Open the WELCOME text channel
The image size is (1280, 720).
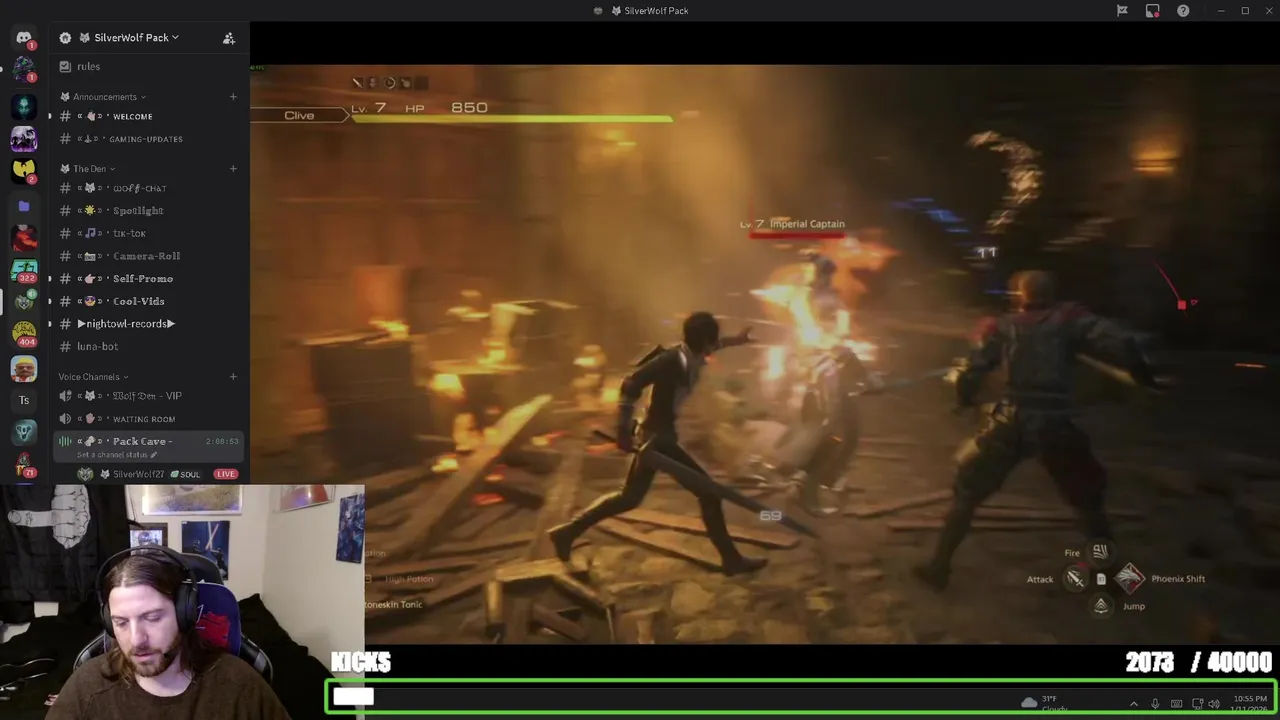[147, 117]
